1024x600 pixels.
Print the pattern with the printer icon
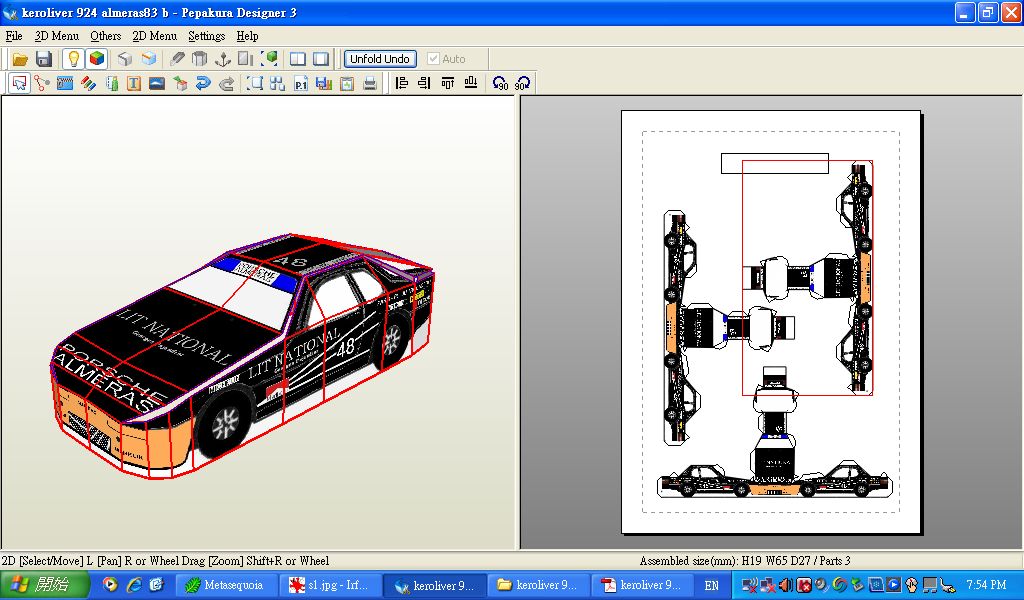(370, 84)
